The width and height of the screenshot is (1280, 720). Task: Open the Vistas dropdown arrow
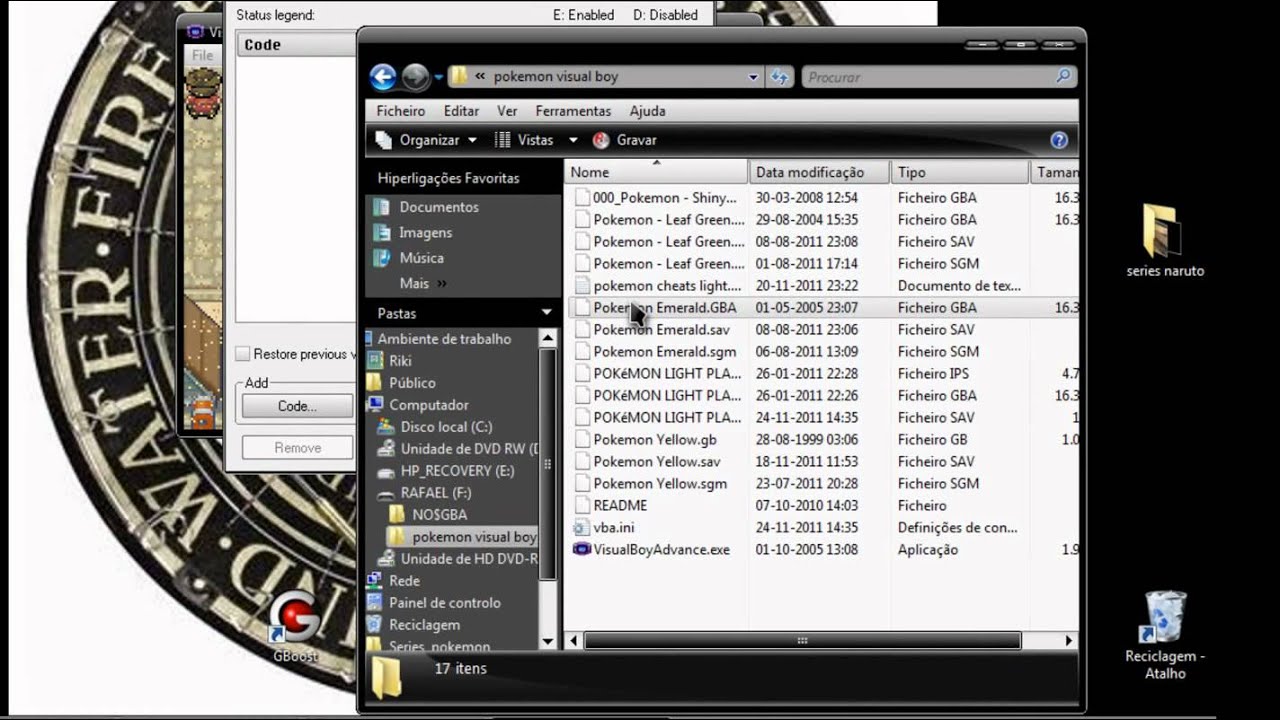tap(573, 140)
